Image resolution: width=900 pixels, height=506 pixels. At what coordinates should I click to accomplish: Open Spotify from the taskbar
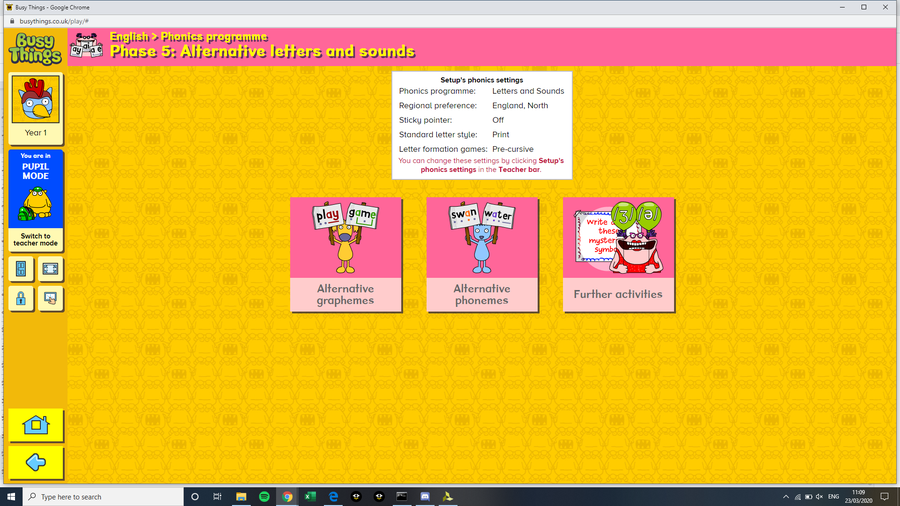click(264, 496)
